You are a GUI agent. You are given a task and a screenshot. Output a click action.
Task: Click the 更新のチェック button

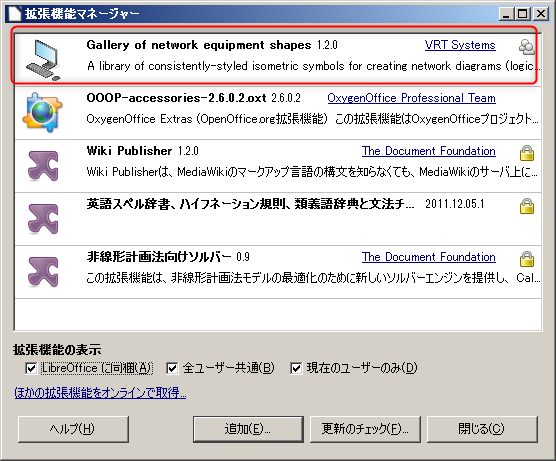click(x=365, y=429)
